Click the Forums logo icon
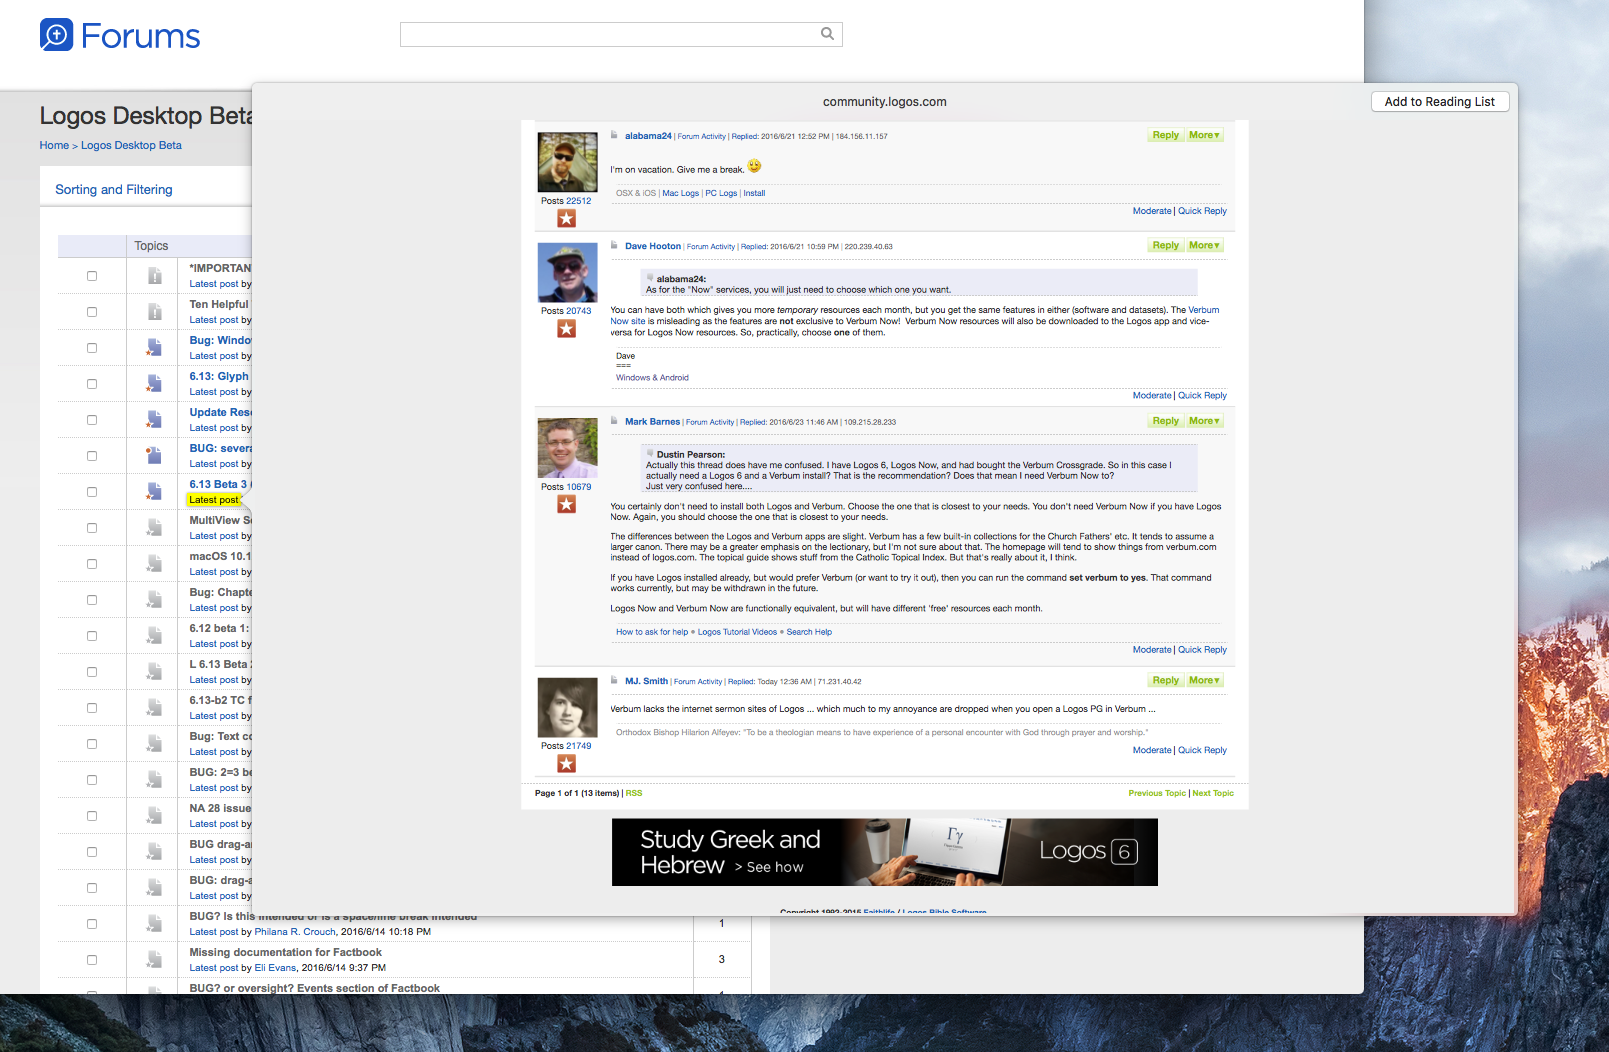The height and width of the screenshot is (1052, 1609). [56, 35]
